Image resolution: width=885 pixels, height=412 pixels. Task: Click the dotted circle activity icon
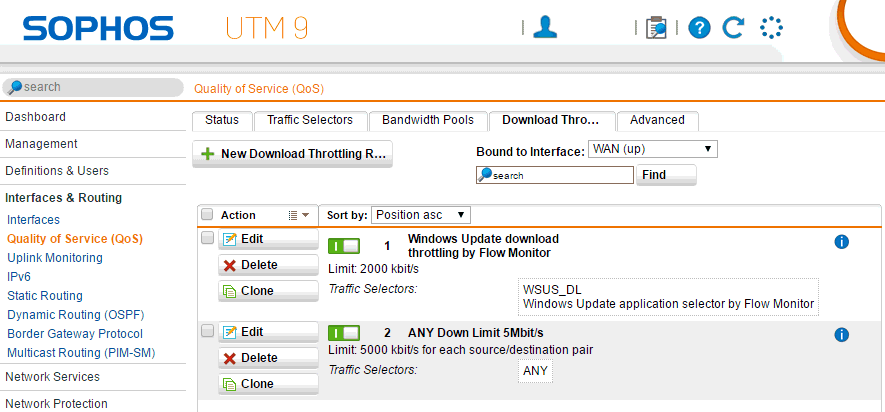tap(771, 27)
